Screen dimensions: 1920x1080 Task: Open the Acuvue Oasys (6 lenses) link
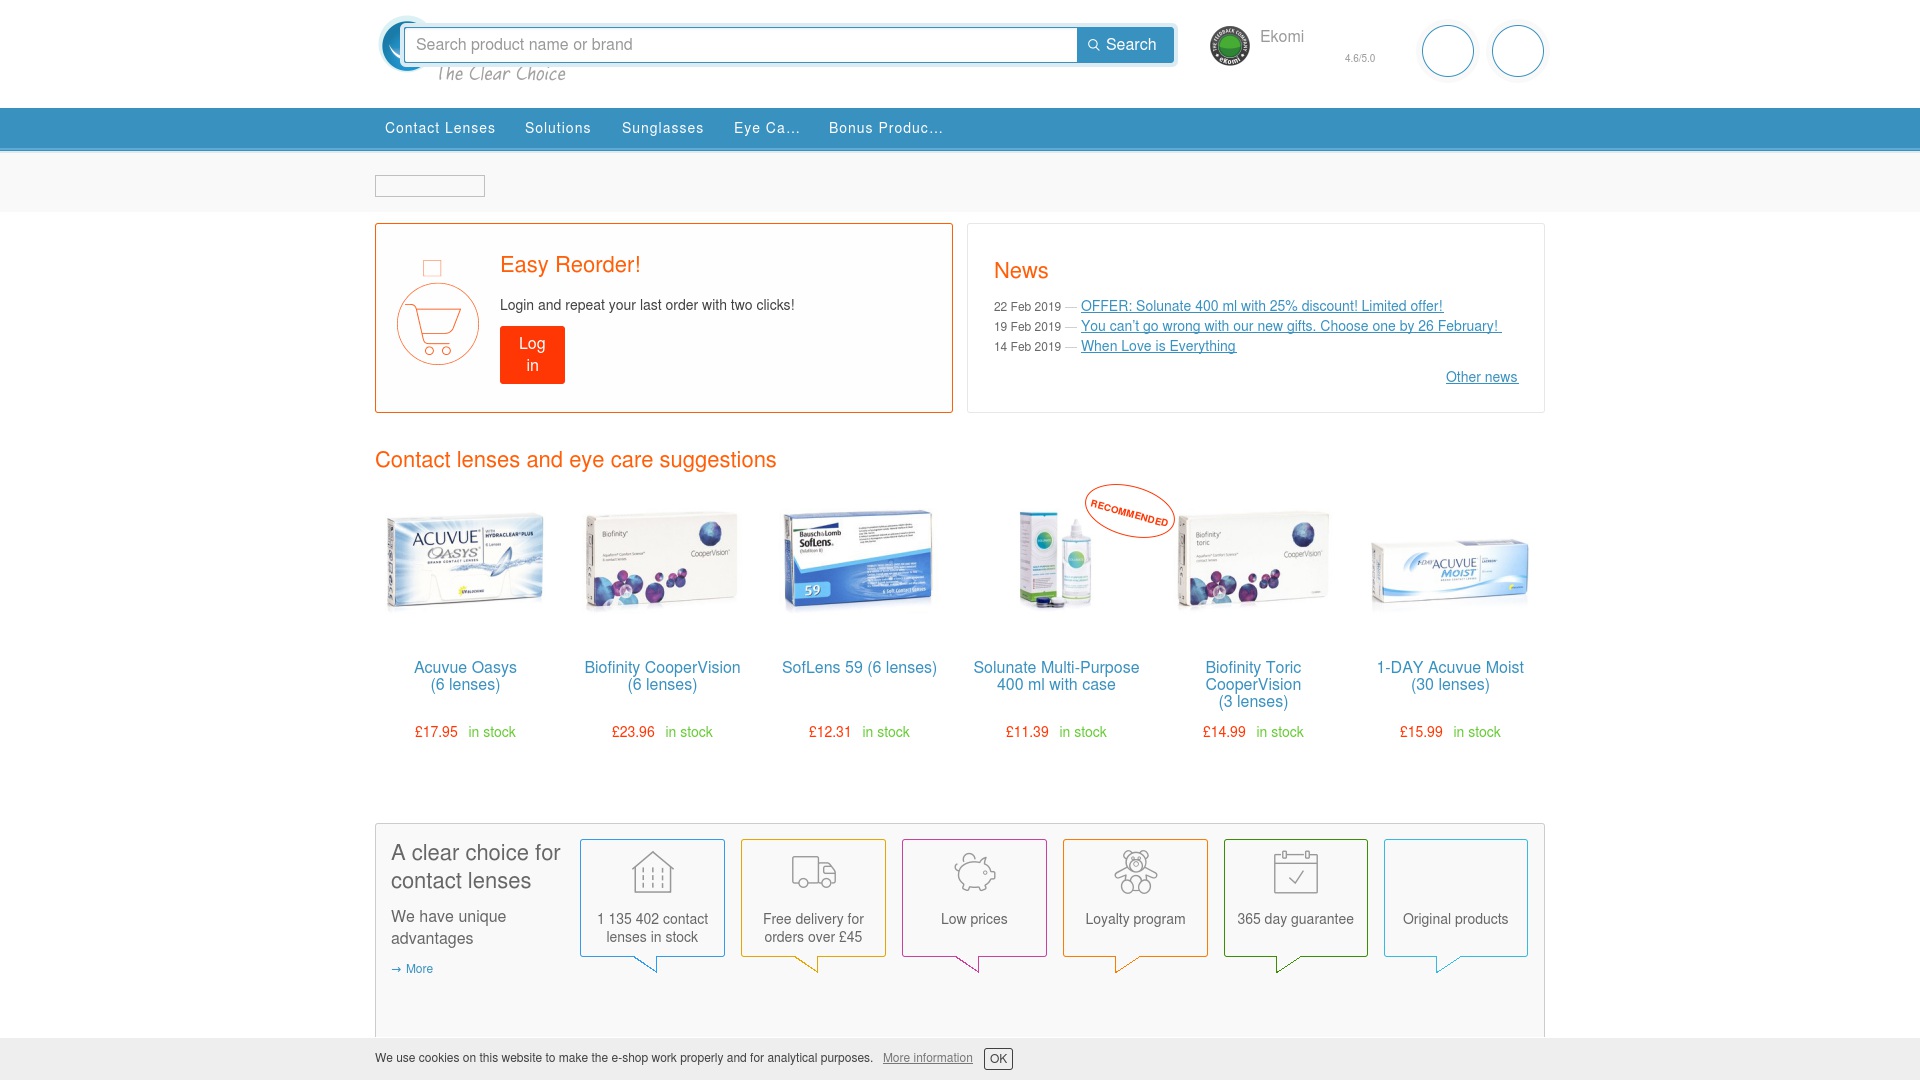pos(465,676)
